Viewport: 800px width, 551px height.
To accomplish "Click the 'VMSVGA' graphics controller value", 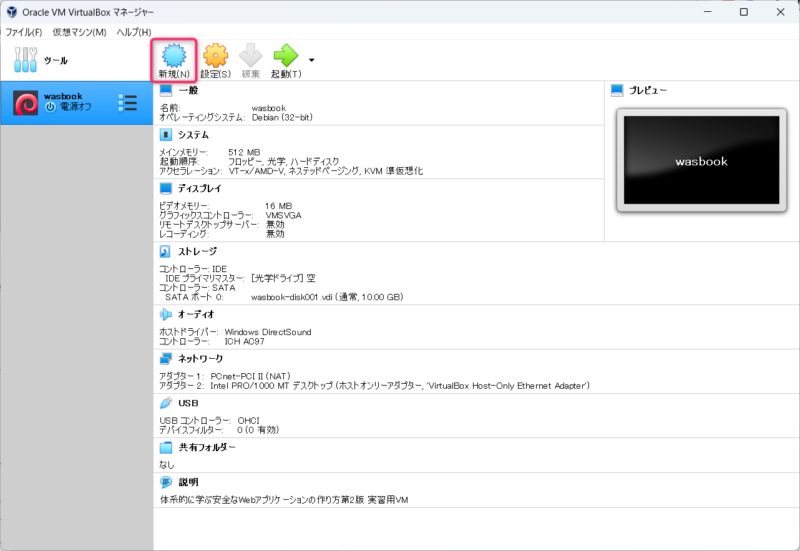I will pyautogui.click(x=283, y=215).
